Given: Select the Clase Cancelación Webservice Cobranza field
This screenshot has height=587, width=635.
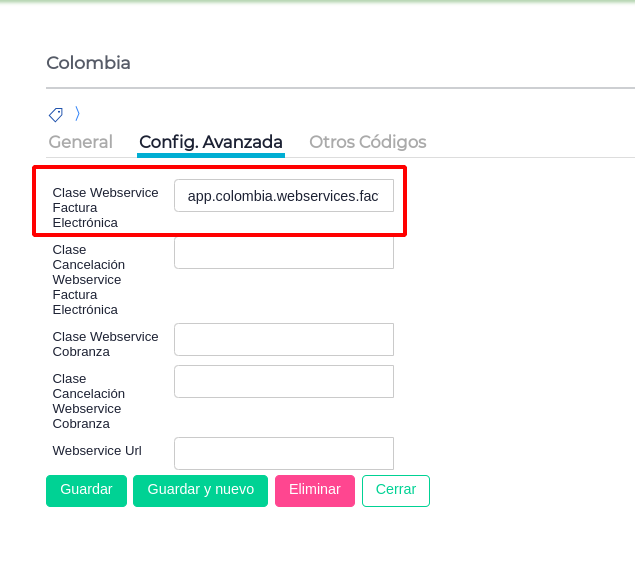Looking at the screenshot, I should pos(284,382).
